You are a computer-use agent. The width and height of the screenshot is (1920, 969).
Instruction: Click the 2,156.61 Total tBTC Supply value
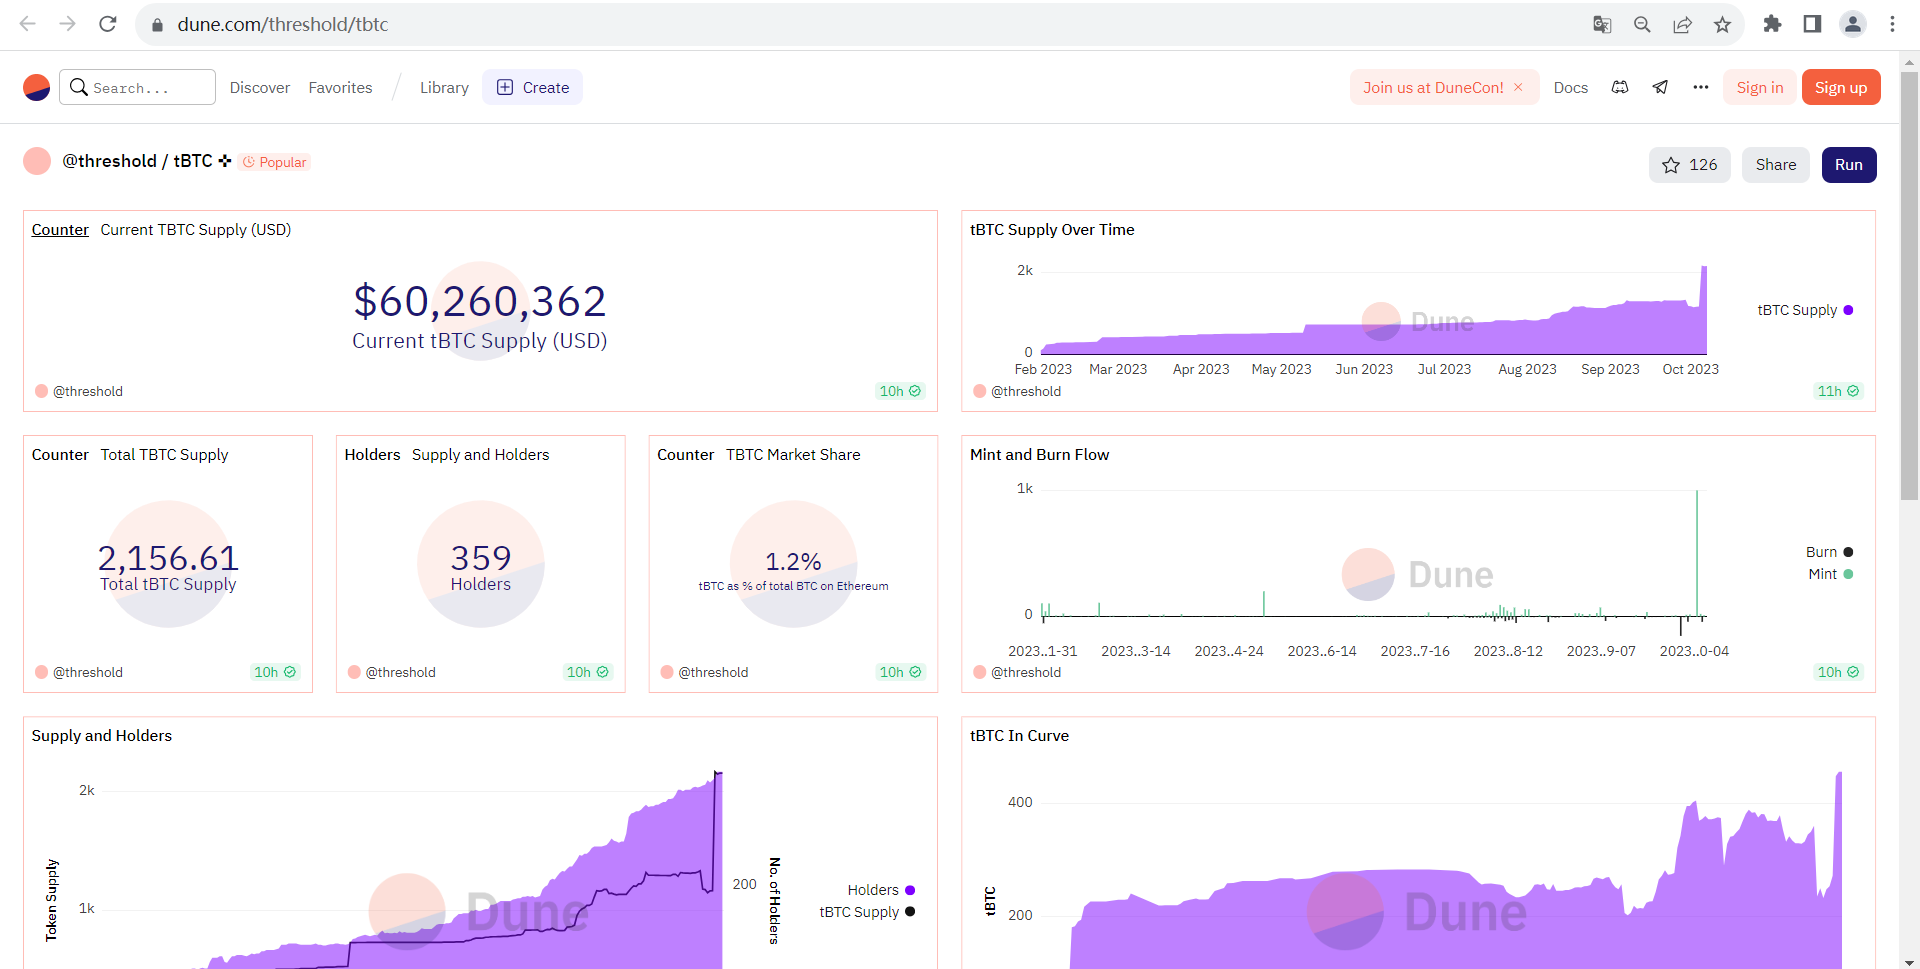(168, 557)
